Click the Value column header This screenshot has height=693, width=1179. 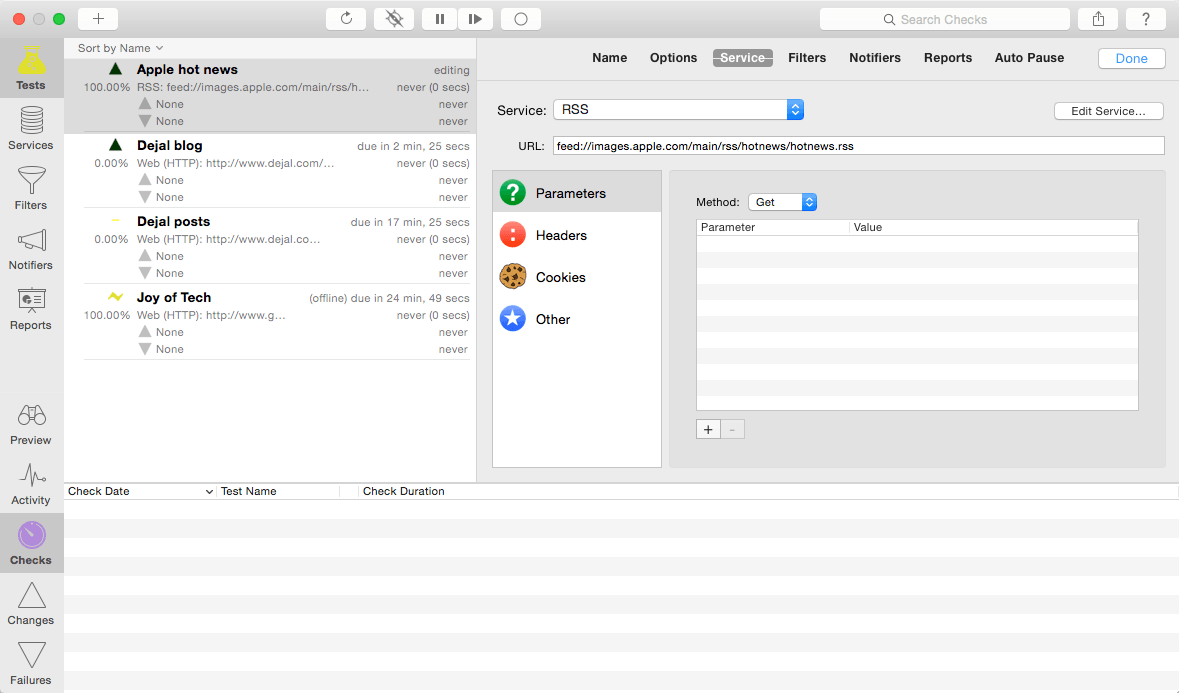pyautogui.click(x=993, y=227)
